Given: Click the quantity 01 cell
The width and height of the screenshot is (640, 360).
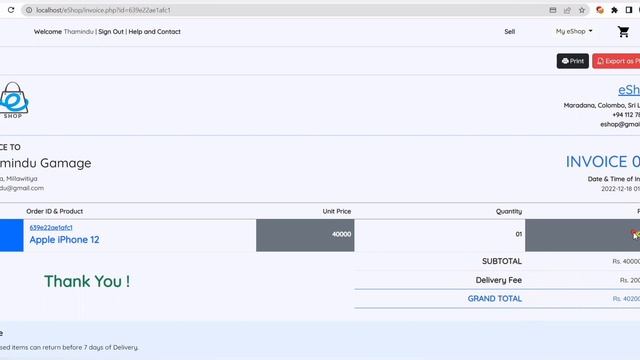Looking at the screenshot, I should 440,235.
